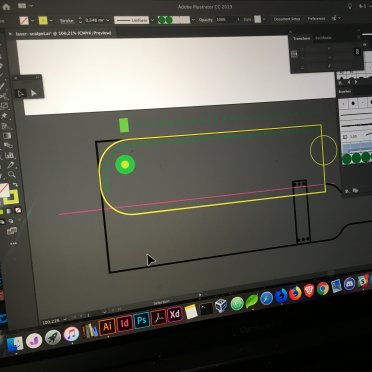Select the green dots brush in Brushes panel
This screenshot has height=372, width=372.
357,158
